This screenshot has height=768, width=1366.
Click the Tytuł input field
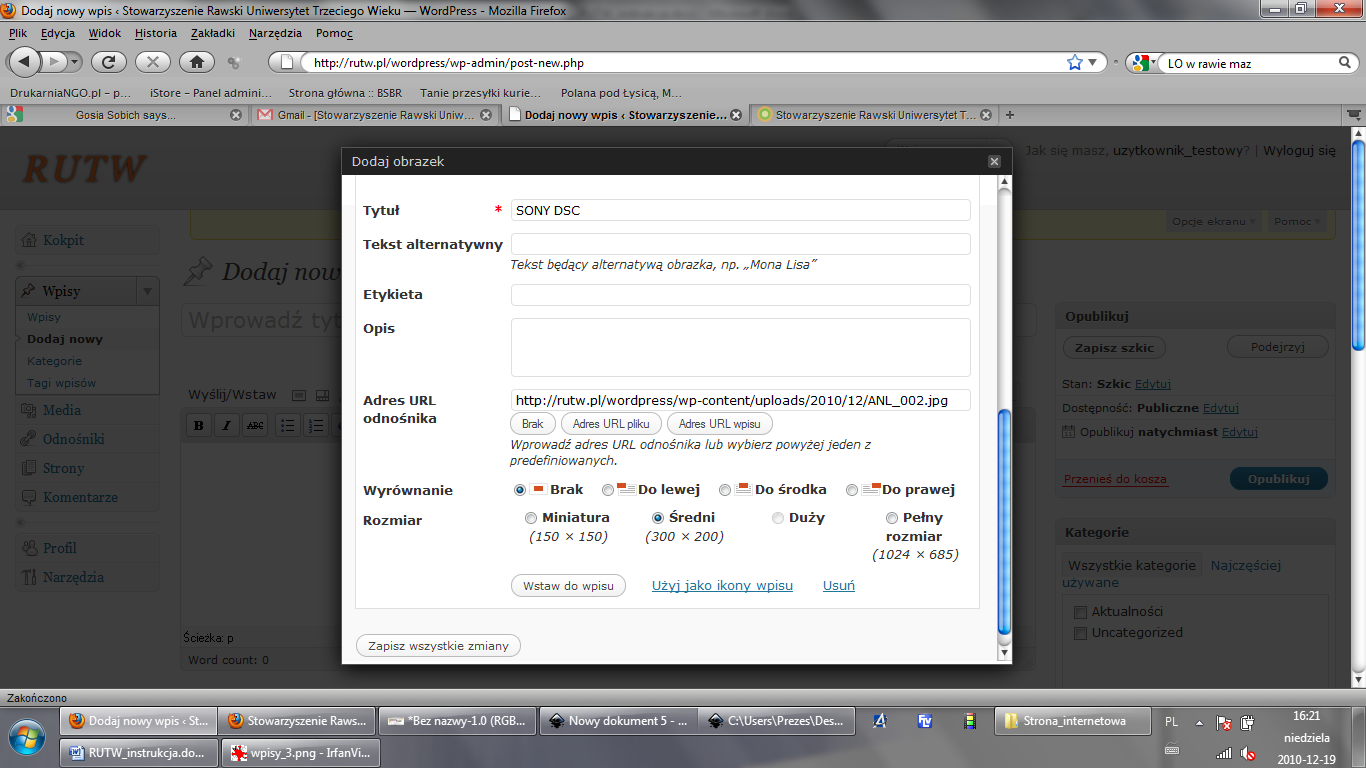click(740, 210)
